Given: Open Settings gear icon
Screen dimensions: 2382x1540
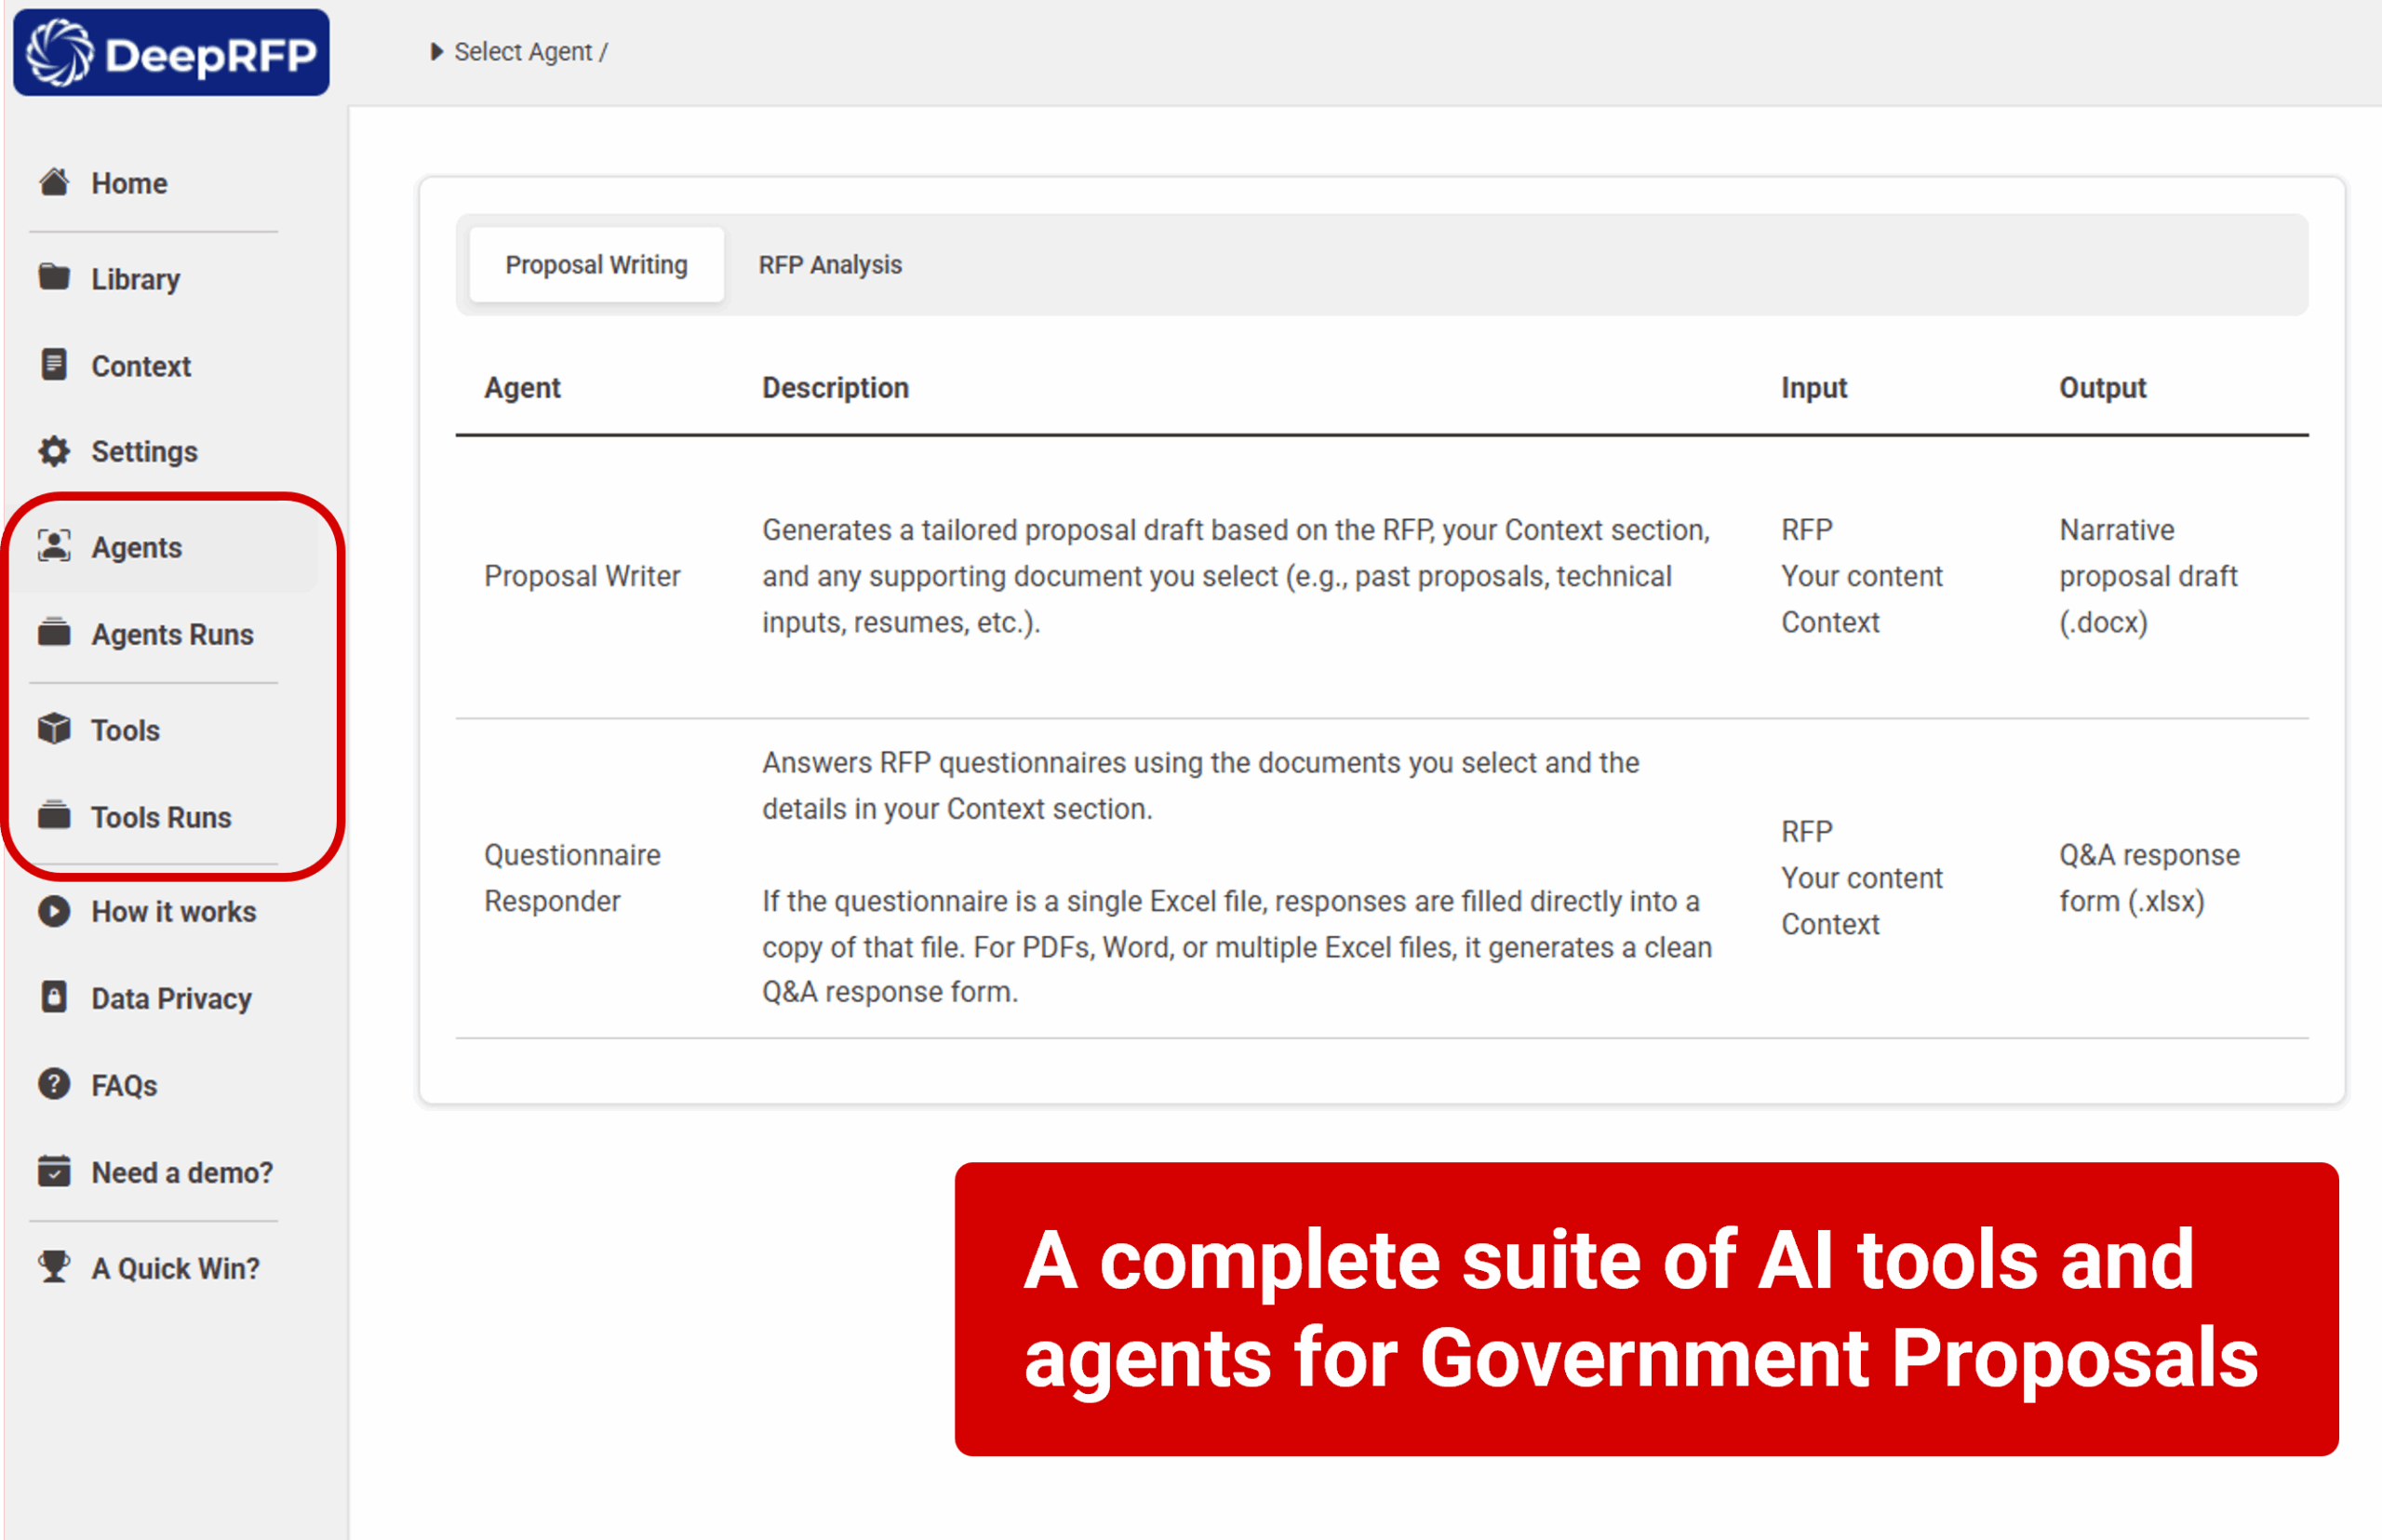Looking at the screenshot, I should pyautogui.click(x=54, y=451).
